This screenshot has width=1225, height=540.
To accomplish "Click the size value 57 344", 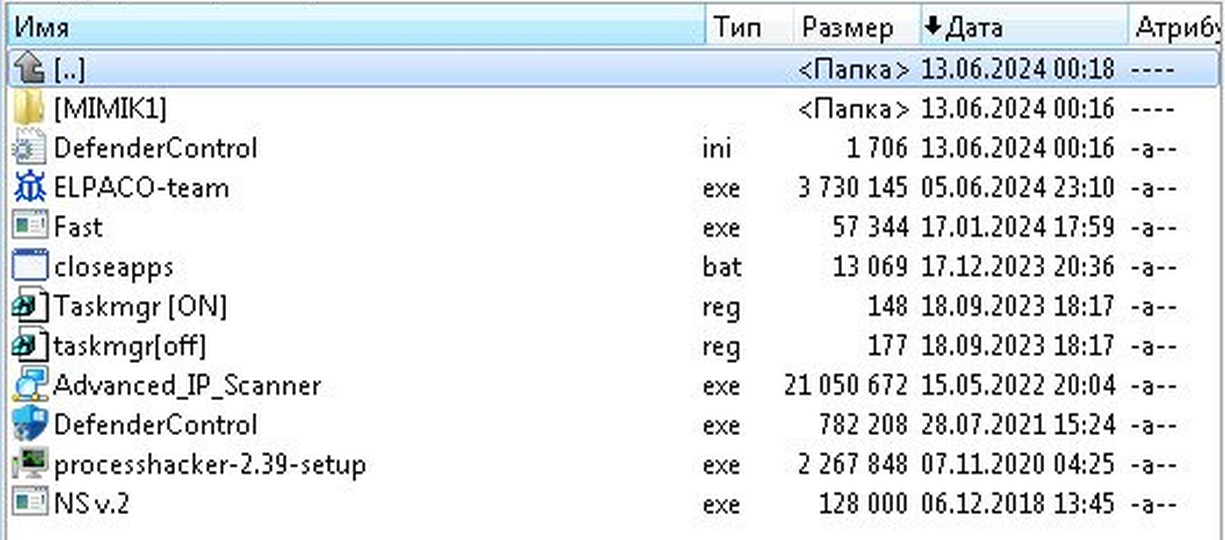I will (x=870, y=227).
